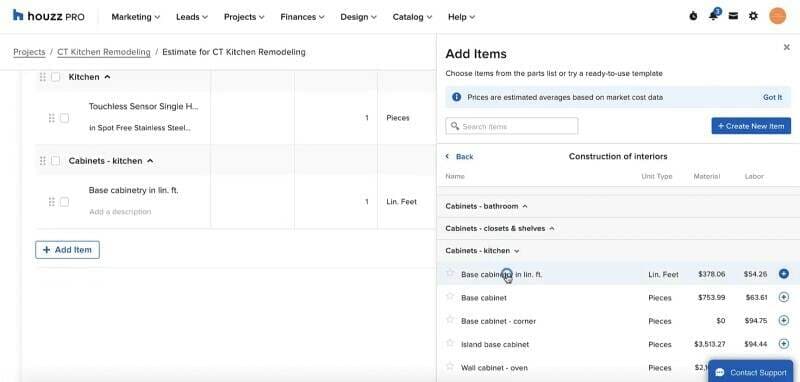Click $94.75 labor price
Screen dimensions: 800x382
click(x=756, y=321)
